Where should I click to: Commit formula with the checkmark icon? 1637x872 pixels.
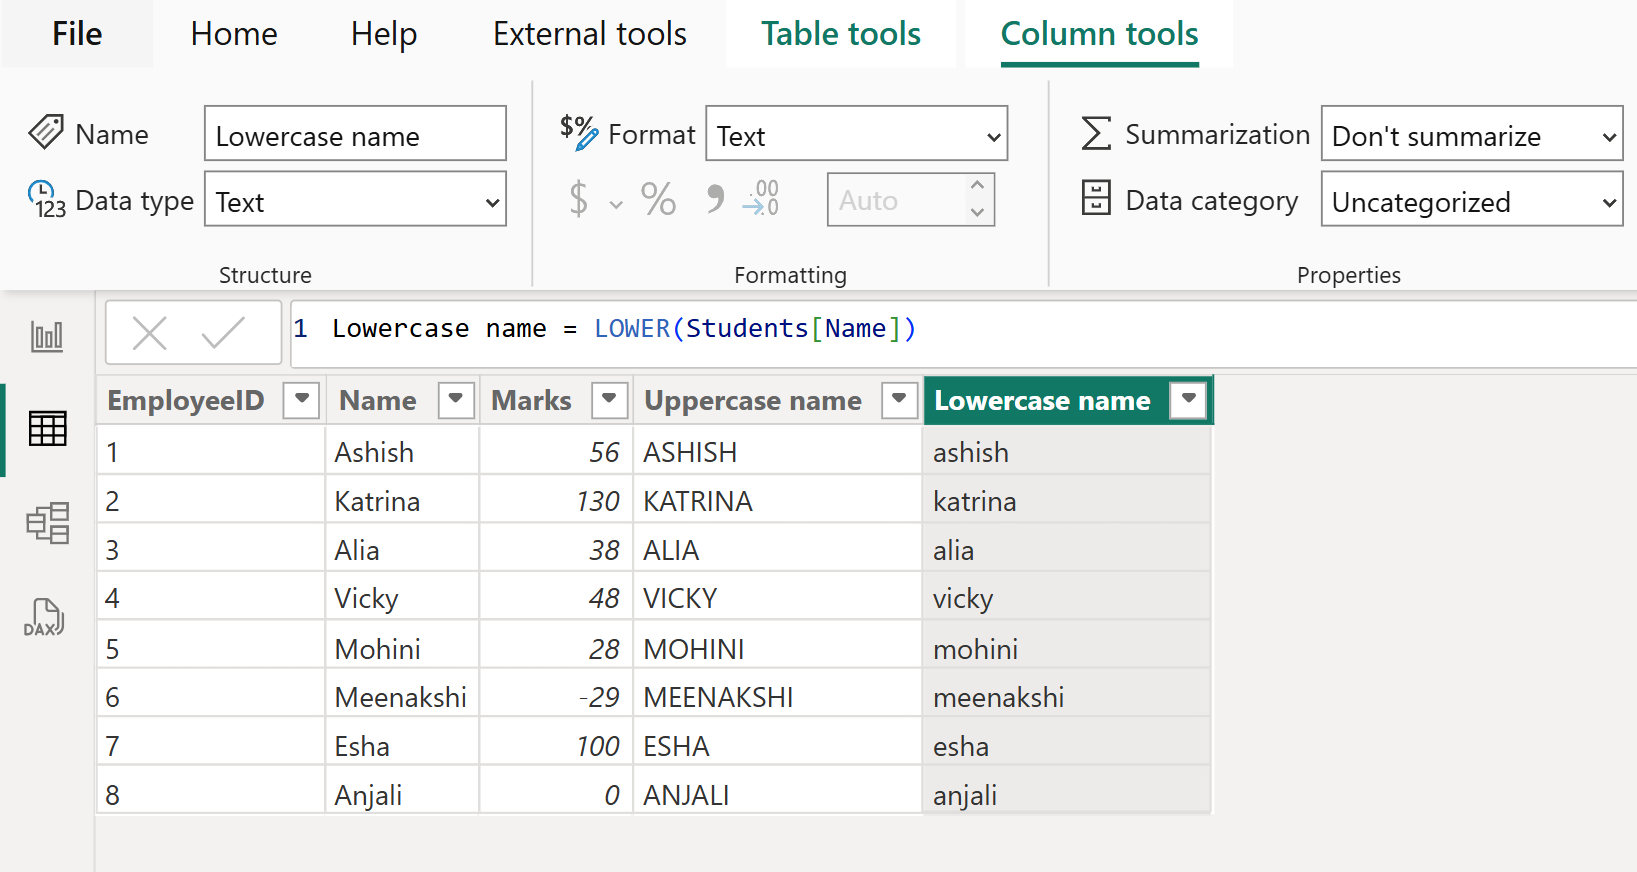coord(222,333)
